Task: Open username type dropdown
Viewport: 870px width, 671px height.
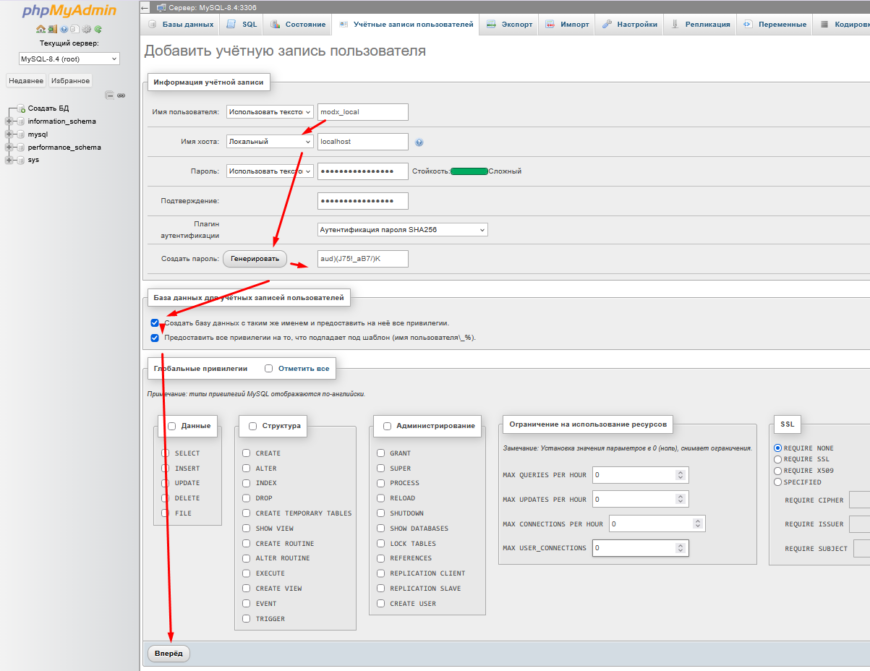Action: [270, 112]
